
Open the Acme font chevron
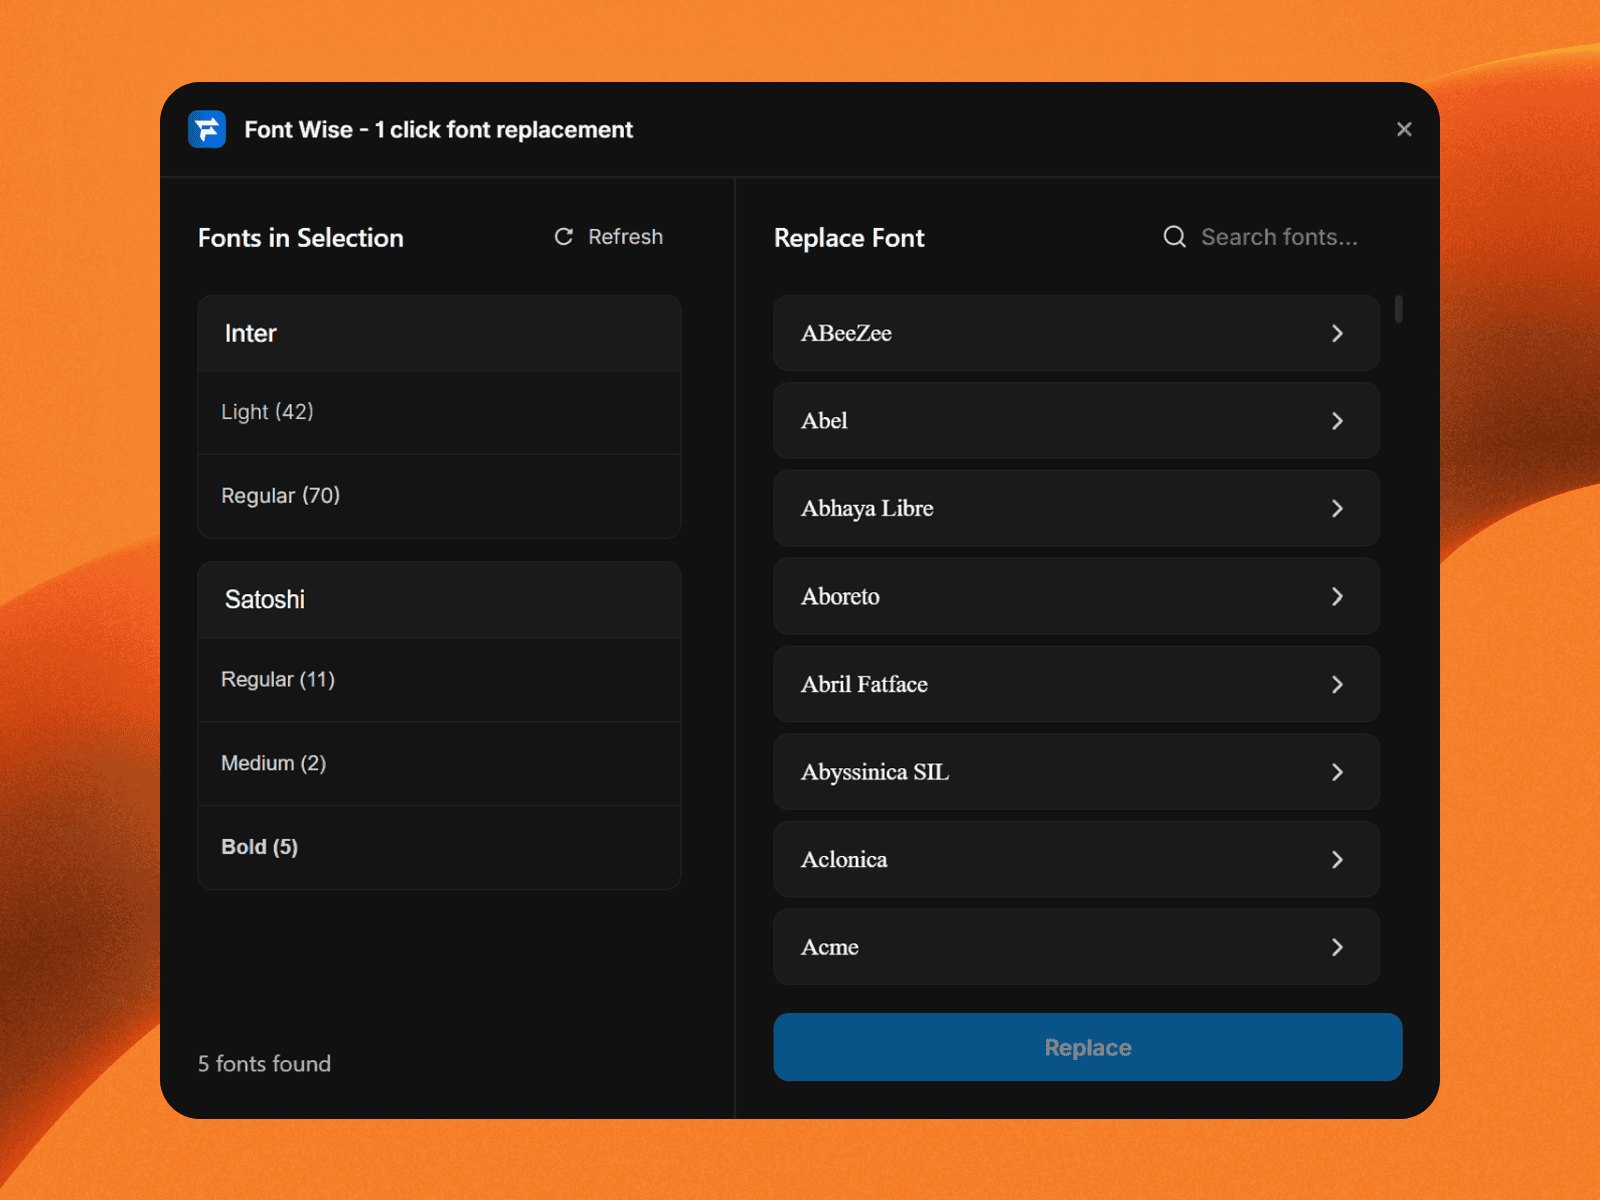tap(1338, 946)
